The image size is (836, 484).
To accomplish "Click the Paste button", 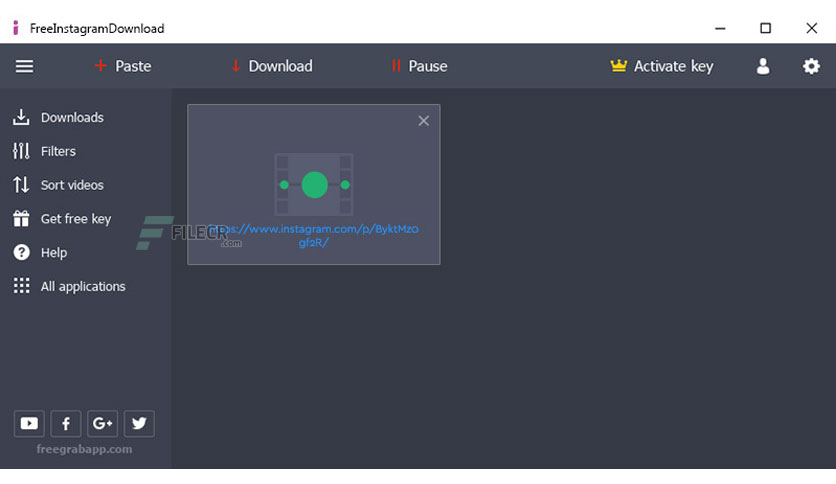I will (123, 66).
